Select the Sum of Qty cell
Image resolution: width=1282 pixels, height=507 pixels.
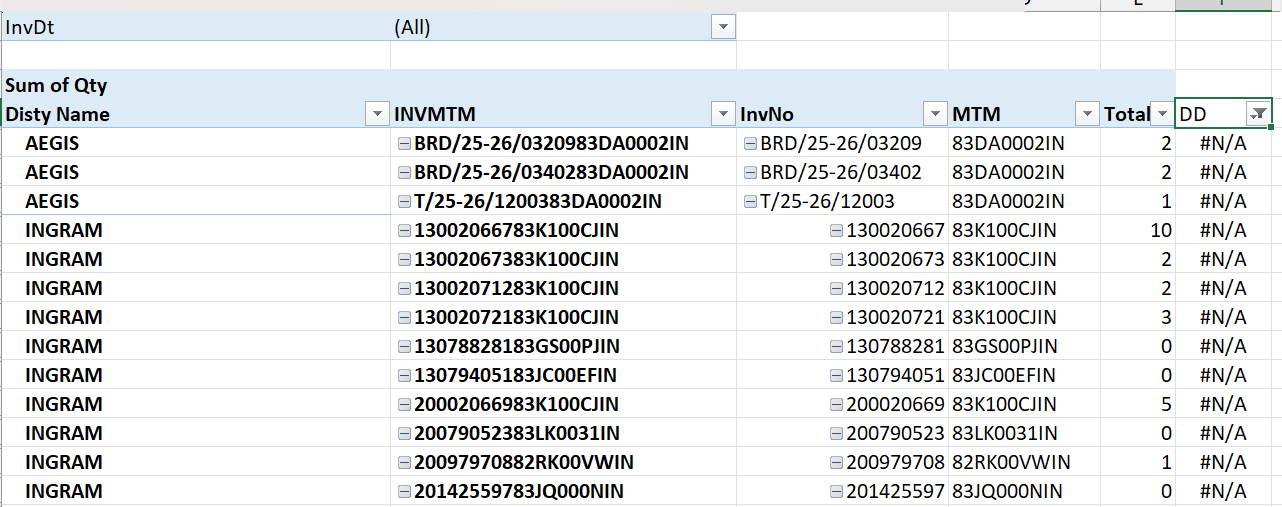pos(56,85)
